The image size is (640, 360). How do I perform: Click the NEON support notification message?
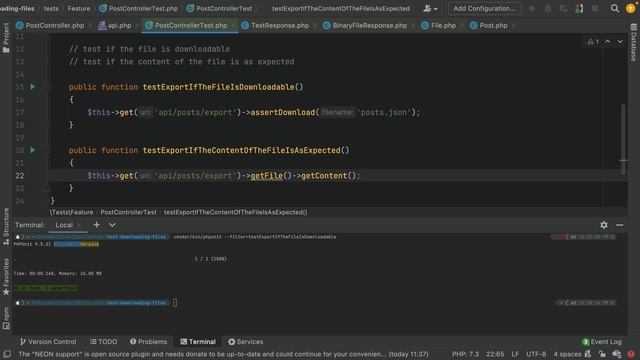(x=223, y=354)
